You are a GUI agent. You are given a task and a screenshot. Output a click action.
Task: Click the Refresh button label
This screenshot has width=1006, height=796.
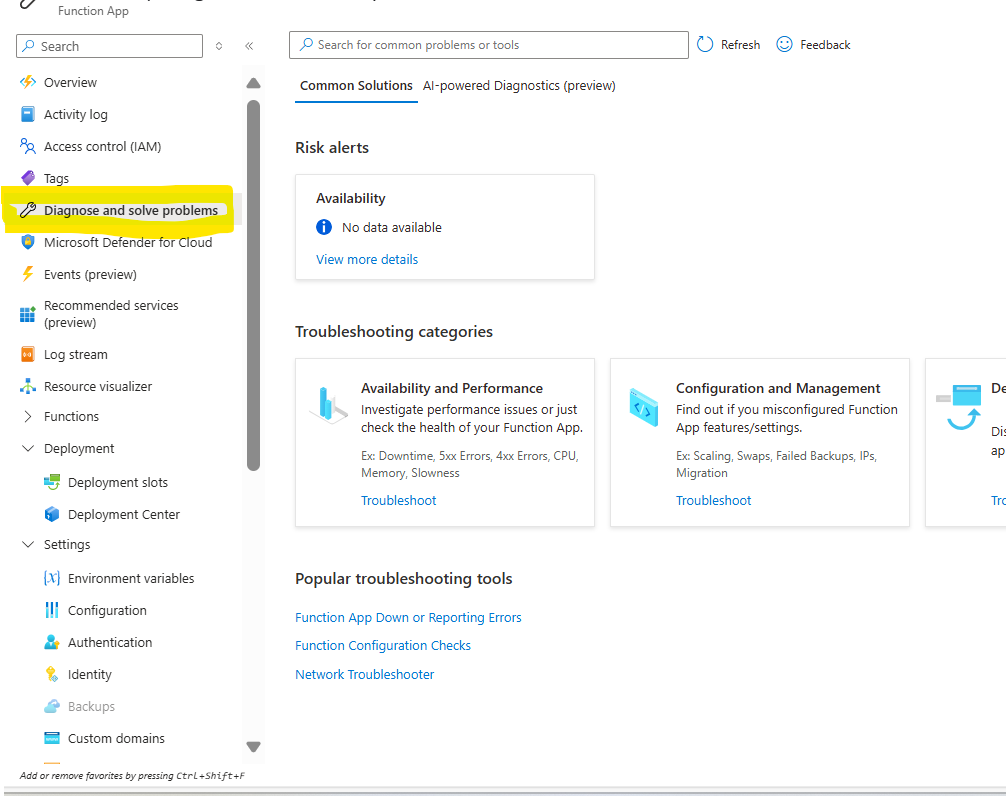tap(740, 44)
